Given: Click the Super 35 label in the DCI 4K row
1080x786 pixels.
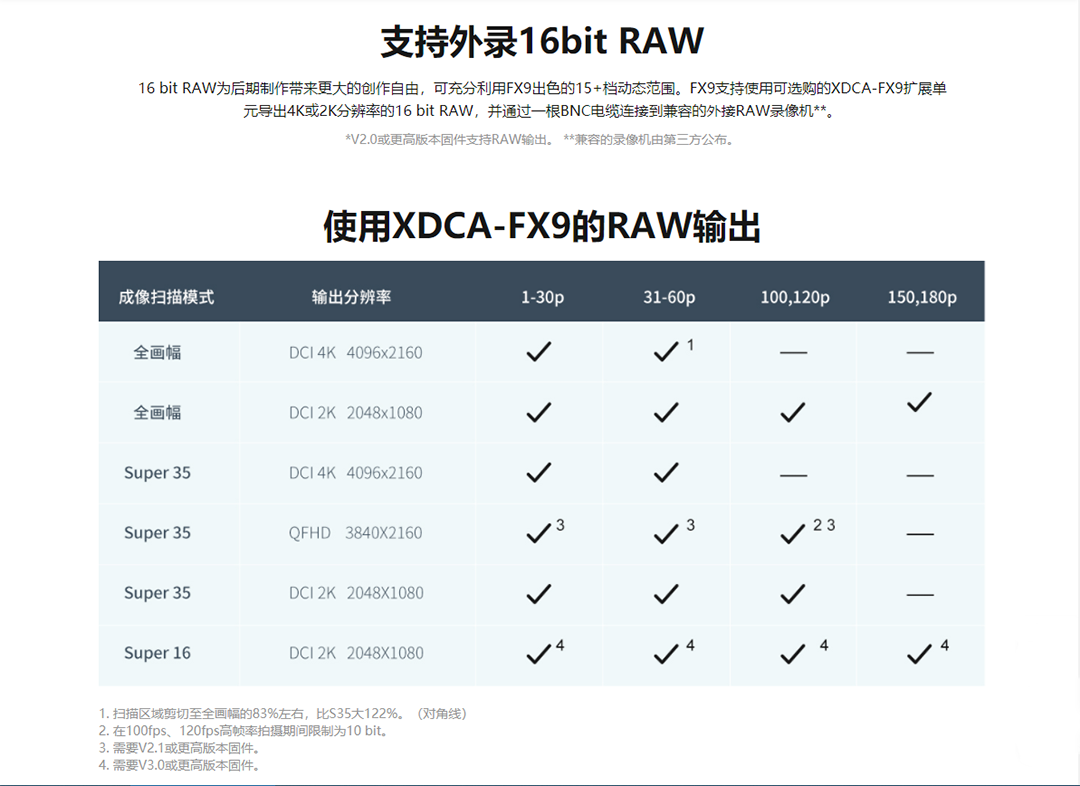Looking at the screenshot, I should click(157, 473).
